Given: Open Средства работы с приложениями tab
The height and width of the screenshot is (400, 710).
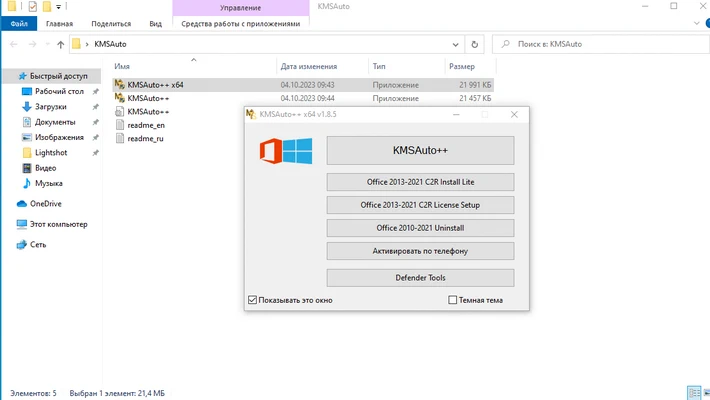Looking at the screenshot, I should (x=240, y=24).
